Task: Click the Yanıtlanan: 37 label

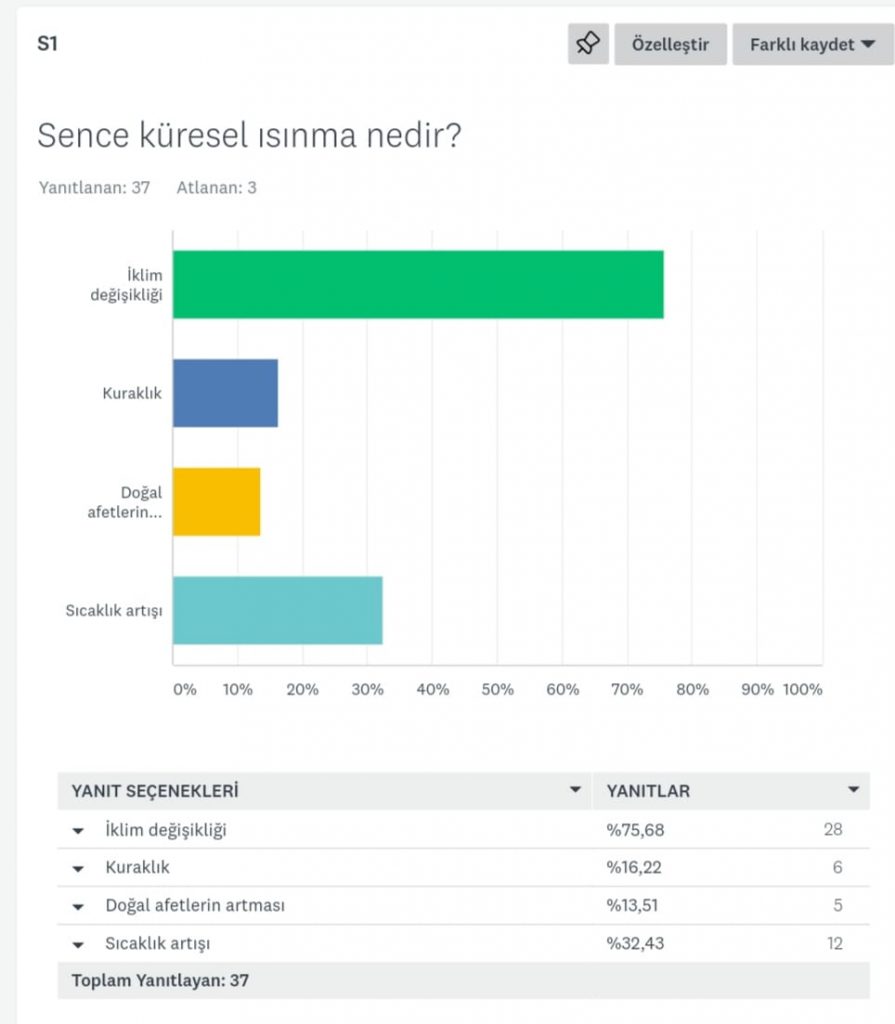Action: [96, 186]
